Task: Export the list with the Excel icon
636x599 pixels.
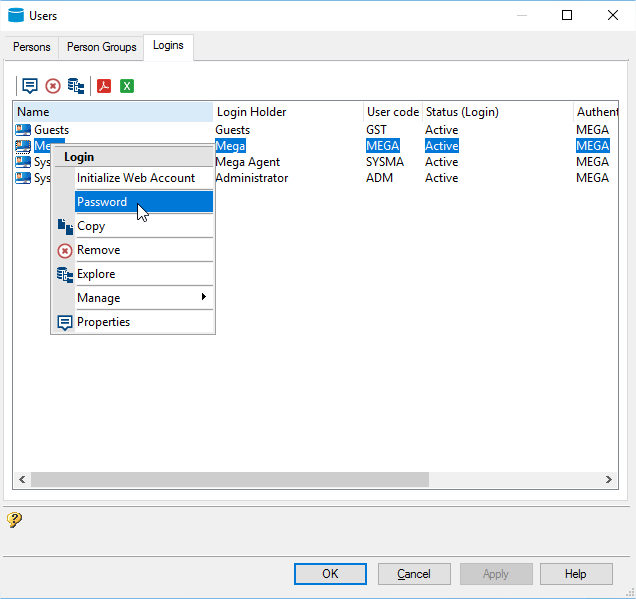Action: pos(127,86)
